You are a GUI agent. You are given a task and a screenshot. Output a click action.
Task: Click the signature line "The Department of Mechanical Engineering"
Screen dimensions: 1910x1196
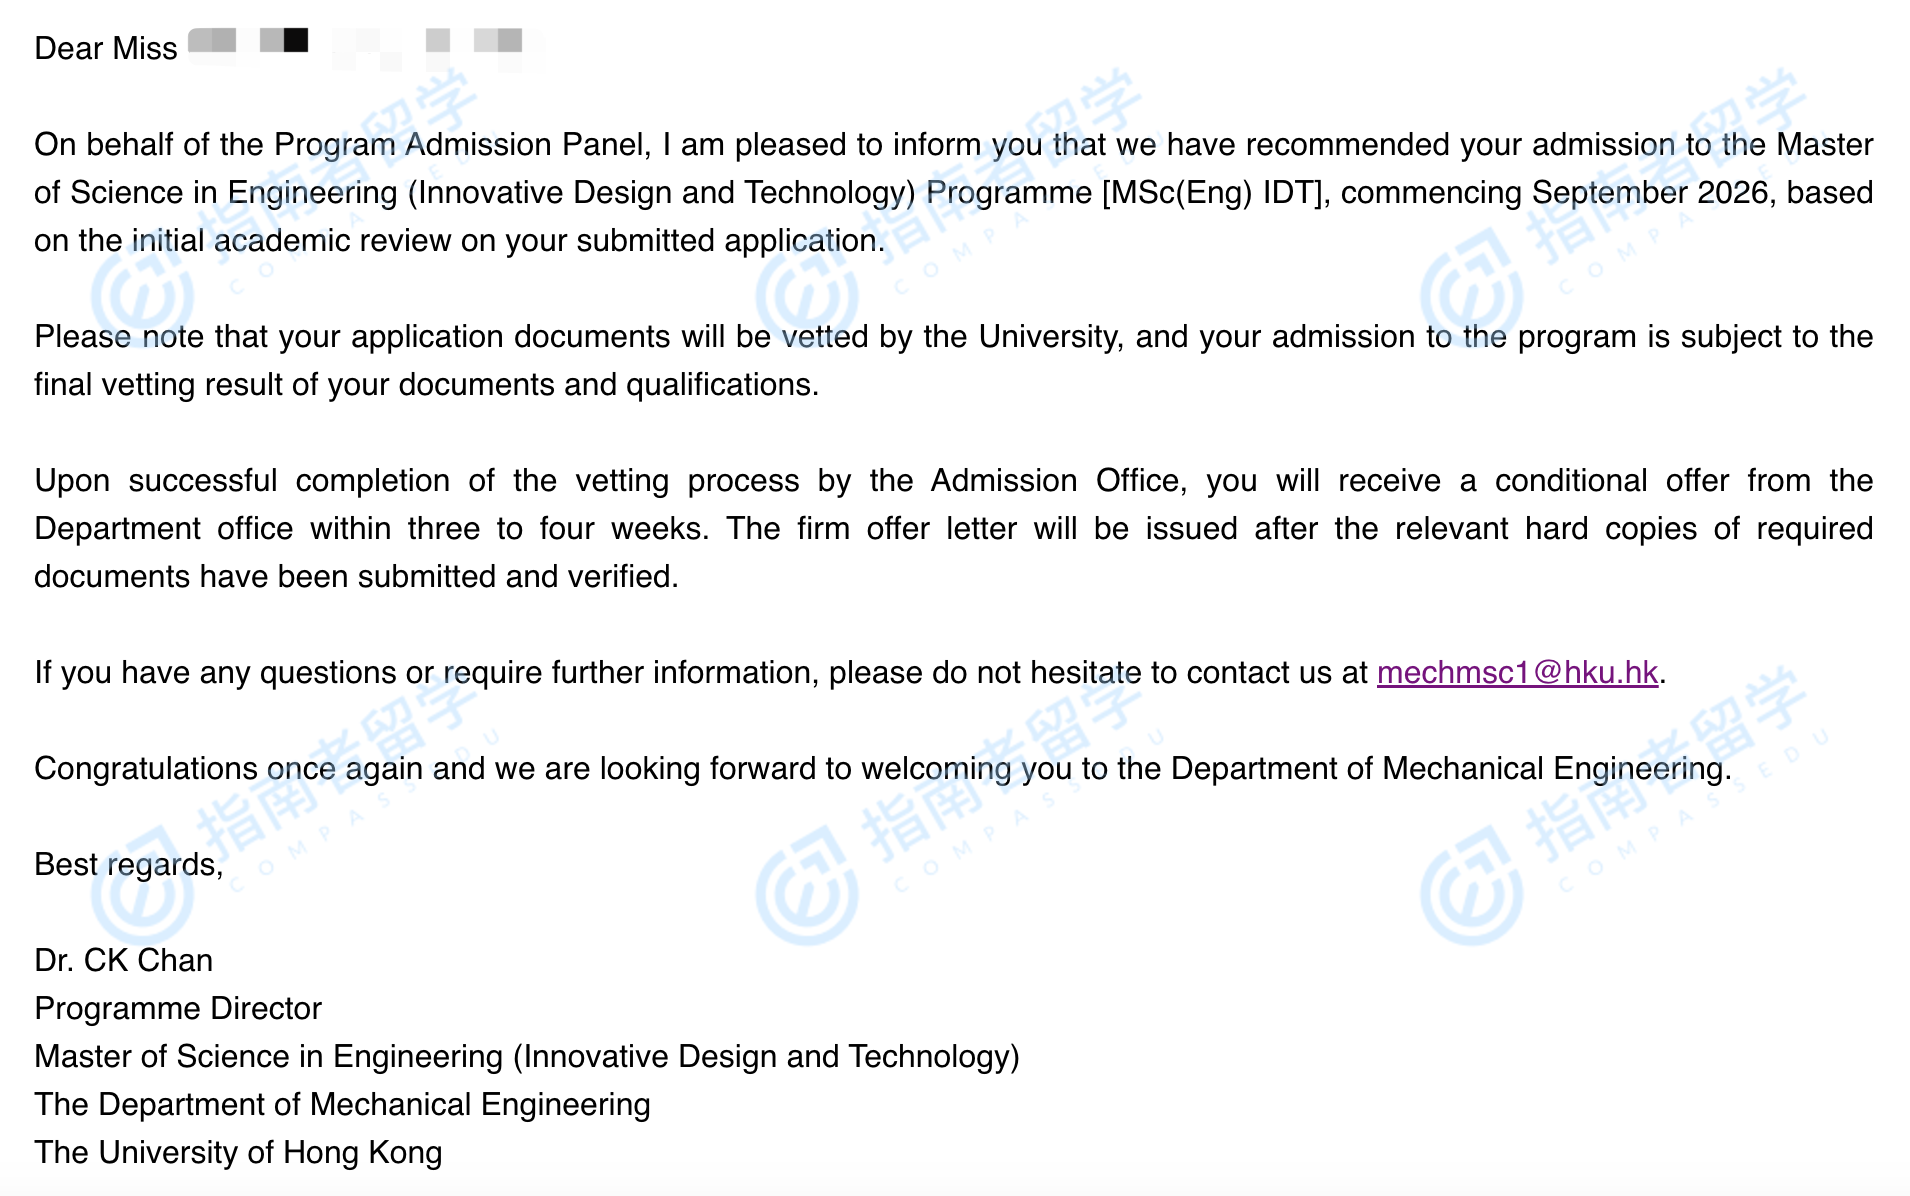point(342,1104)
